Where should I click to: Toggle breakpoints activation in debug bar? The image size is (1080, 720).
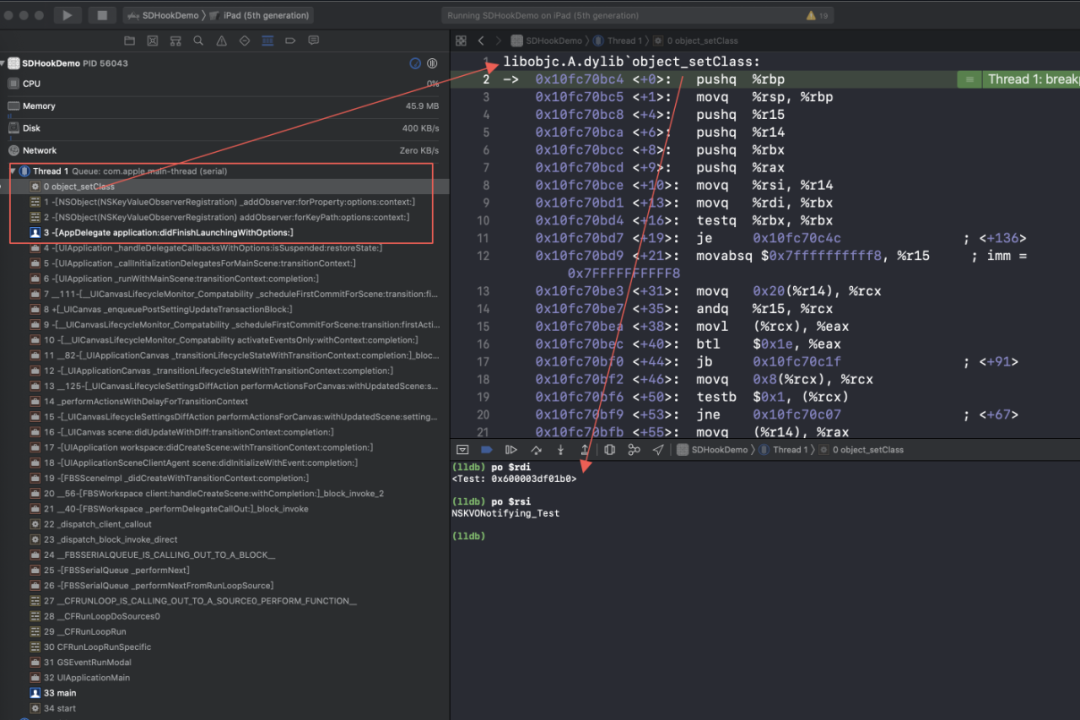pyautogui.click(x=487, y=450)
